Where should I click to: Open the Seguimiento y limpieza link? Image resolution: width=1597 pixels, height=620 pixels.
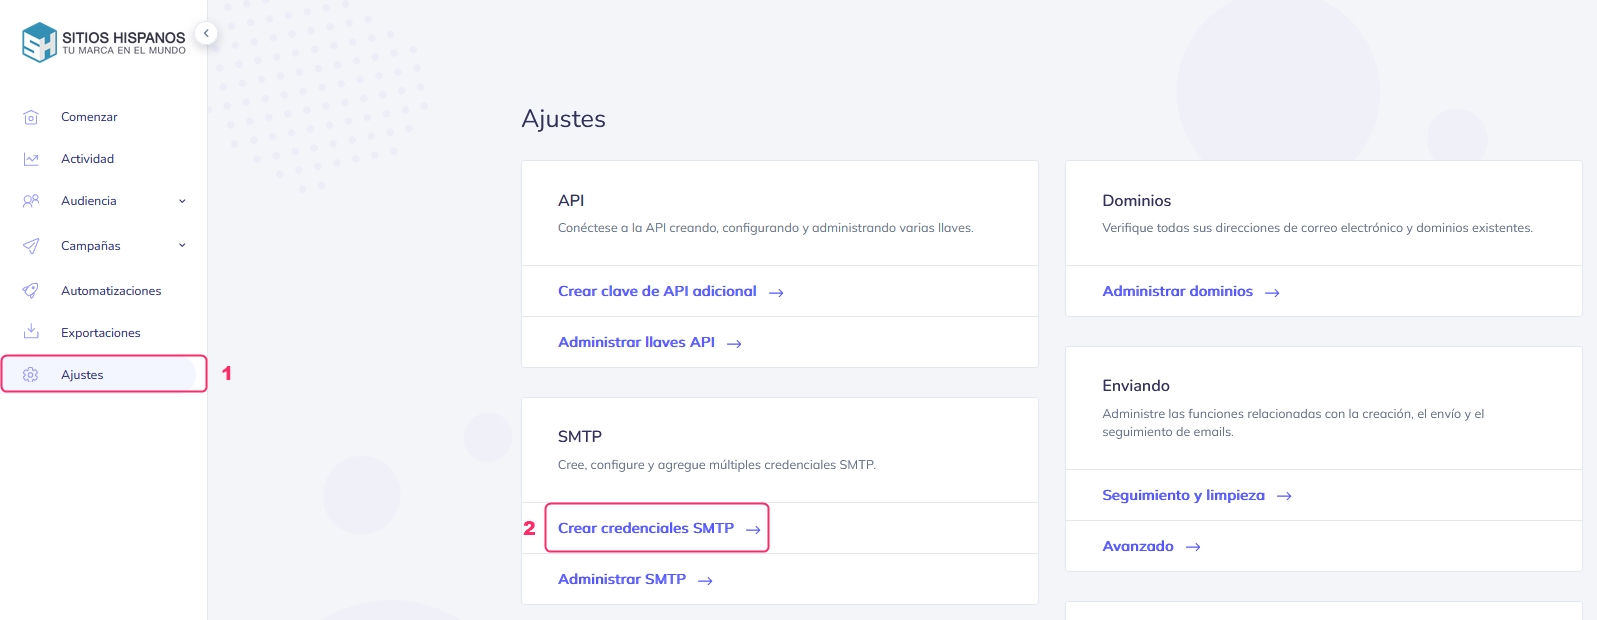click(x=1183, y=495)
